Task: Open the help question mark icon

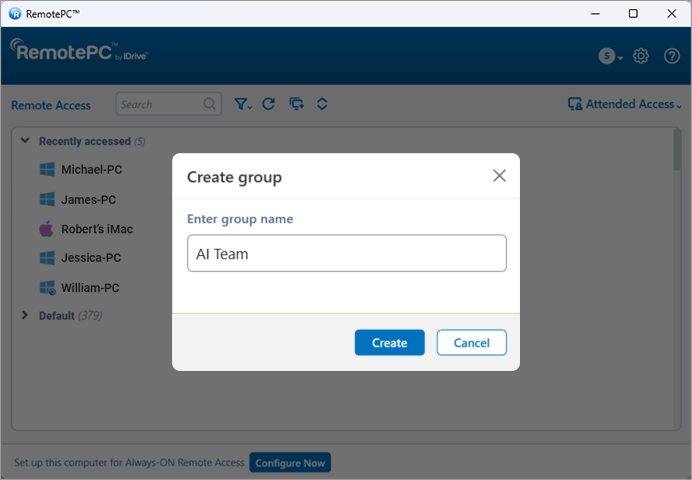Action: [672, 56]
